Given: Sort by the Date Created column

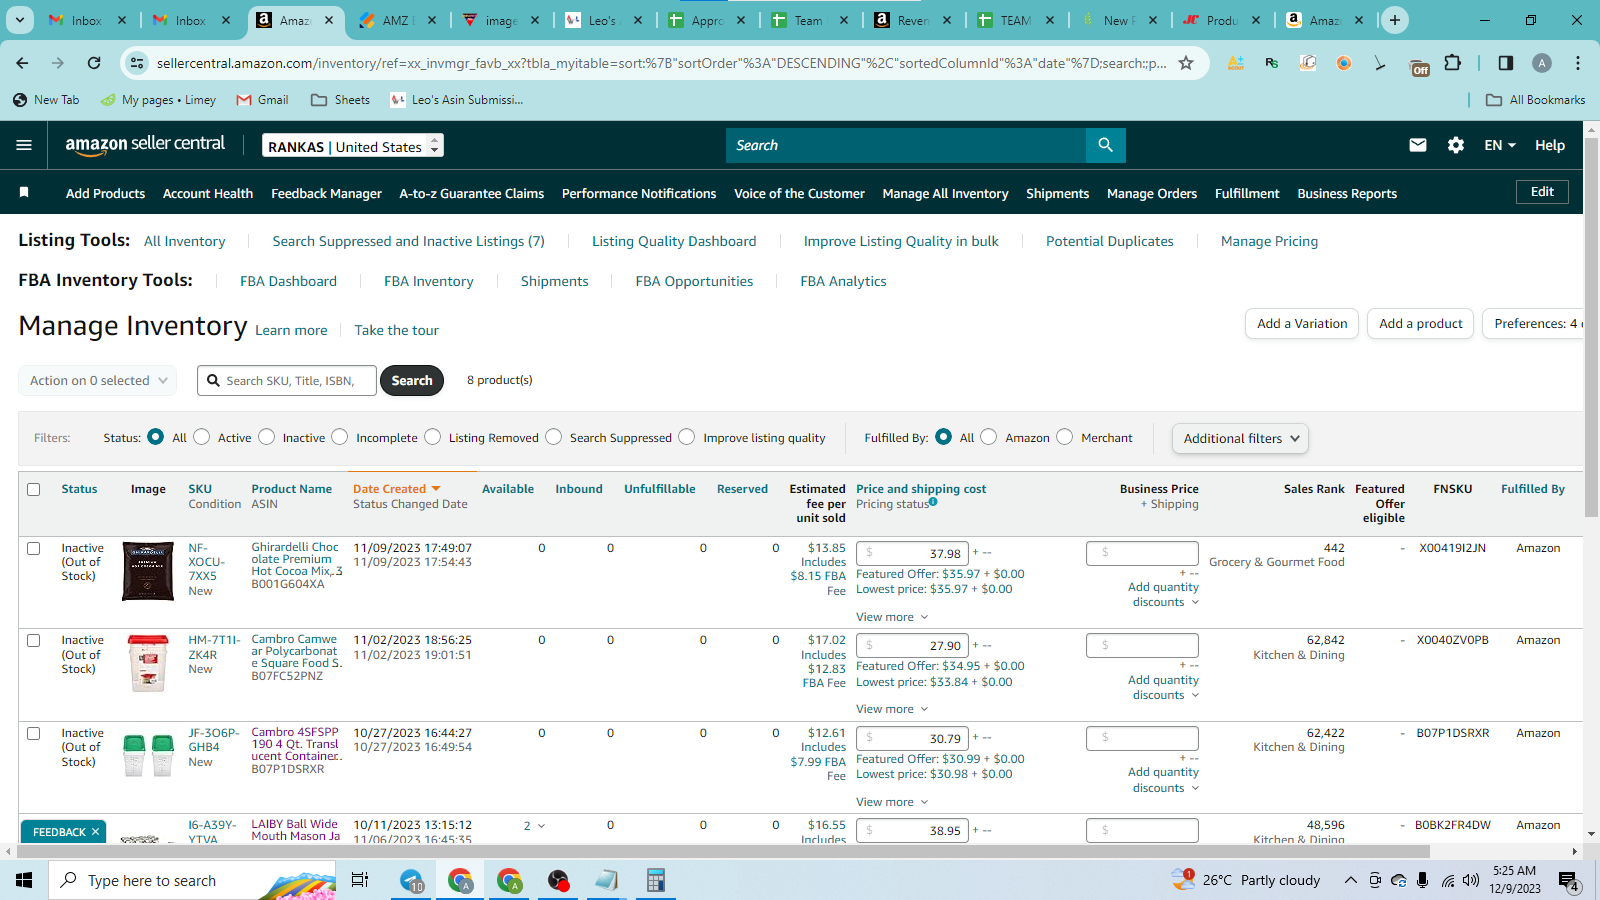Looking at the screenshot, I should coord(396,489).
